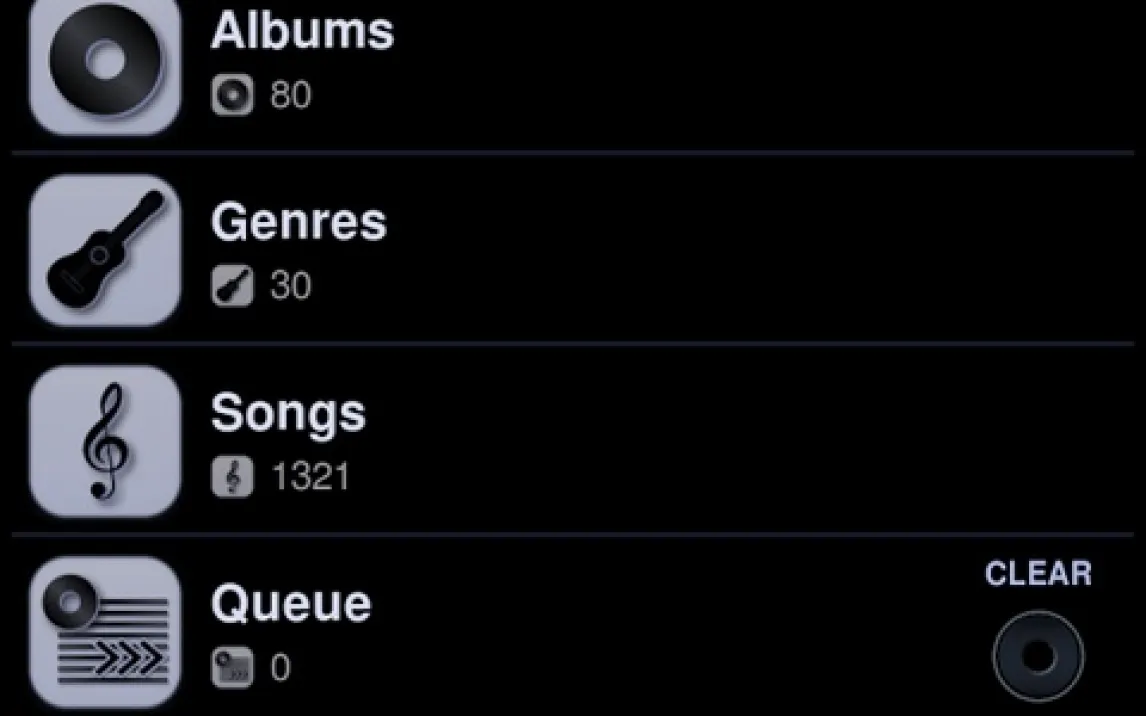This screenshot has height=716, width=1146.
Task: Select the Genres title text
Action: click(x=298, y=223)
